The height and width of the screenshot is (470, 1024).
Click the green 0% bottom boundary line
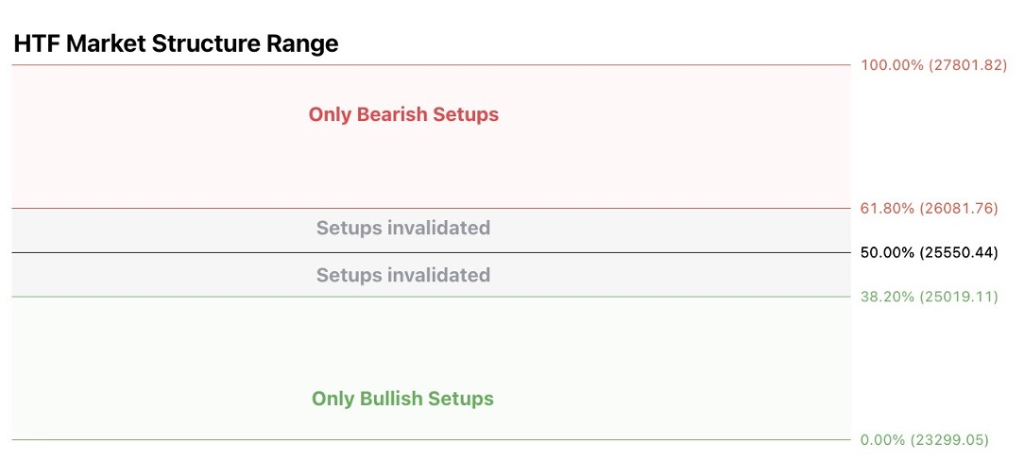pyautogui.click(x=600, y=439)
